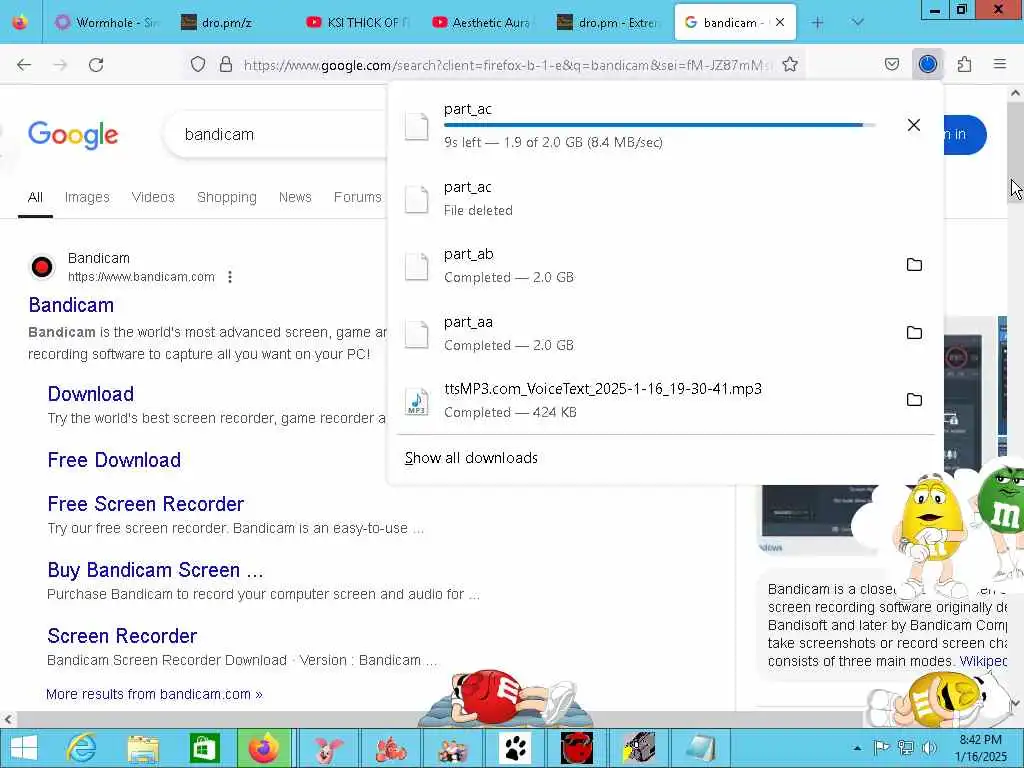Screen dimensions: 1024x768
Task: Toggle the downloads panel button
Action: tap(927, 65)
